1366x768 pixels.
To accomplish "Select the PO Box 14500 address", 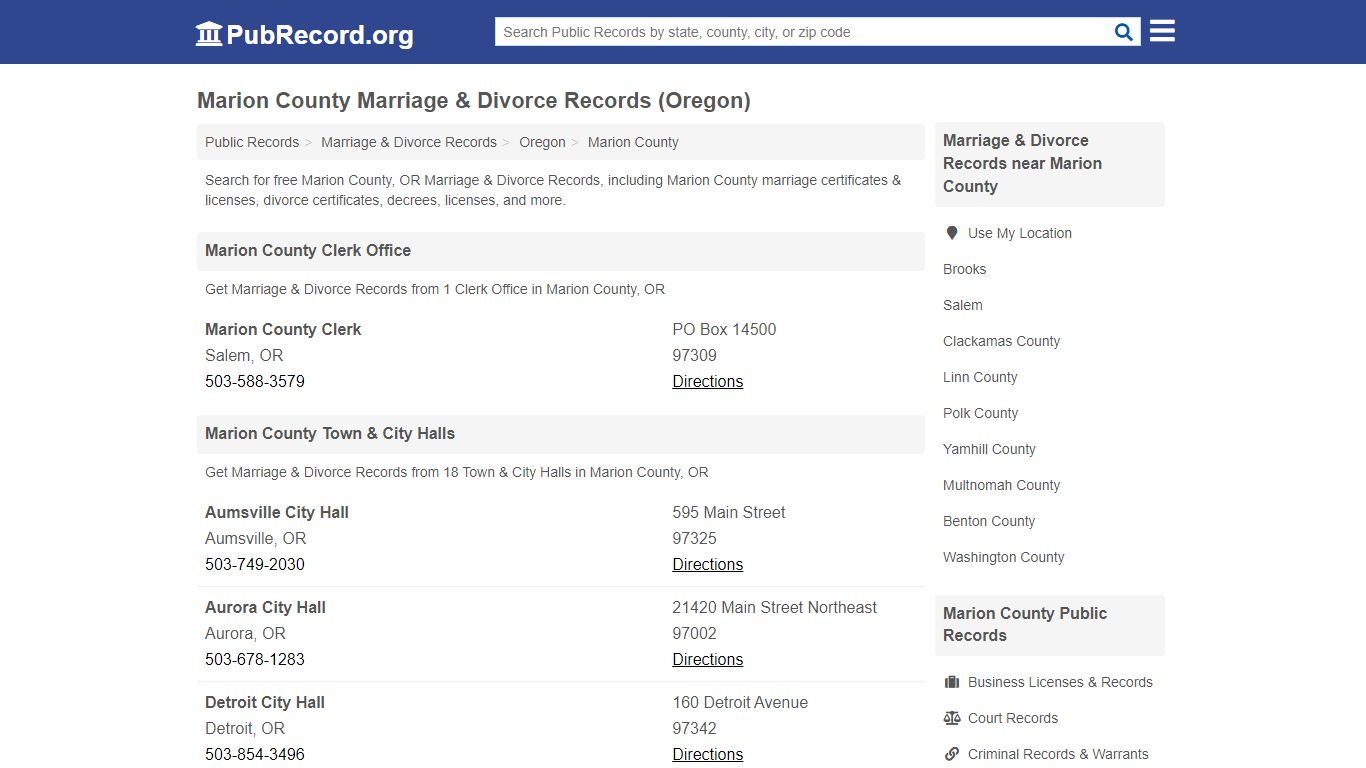I will pos(724,329).
